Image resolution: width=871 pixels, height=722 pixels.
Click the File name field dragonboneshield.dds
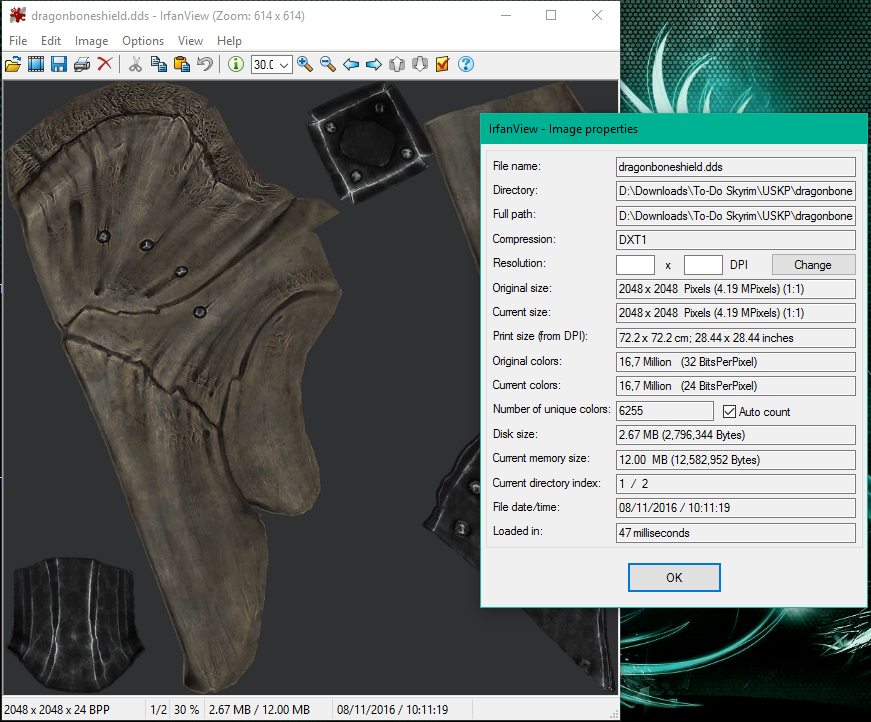[x=735, y=167]
